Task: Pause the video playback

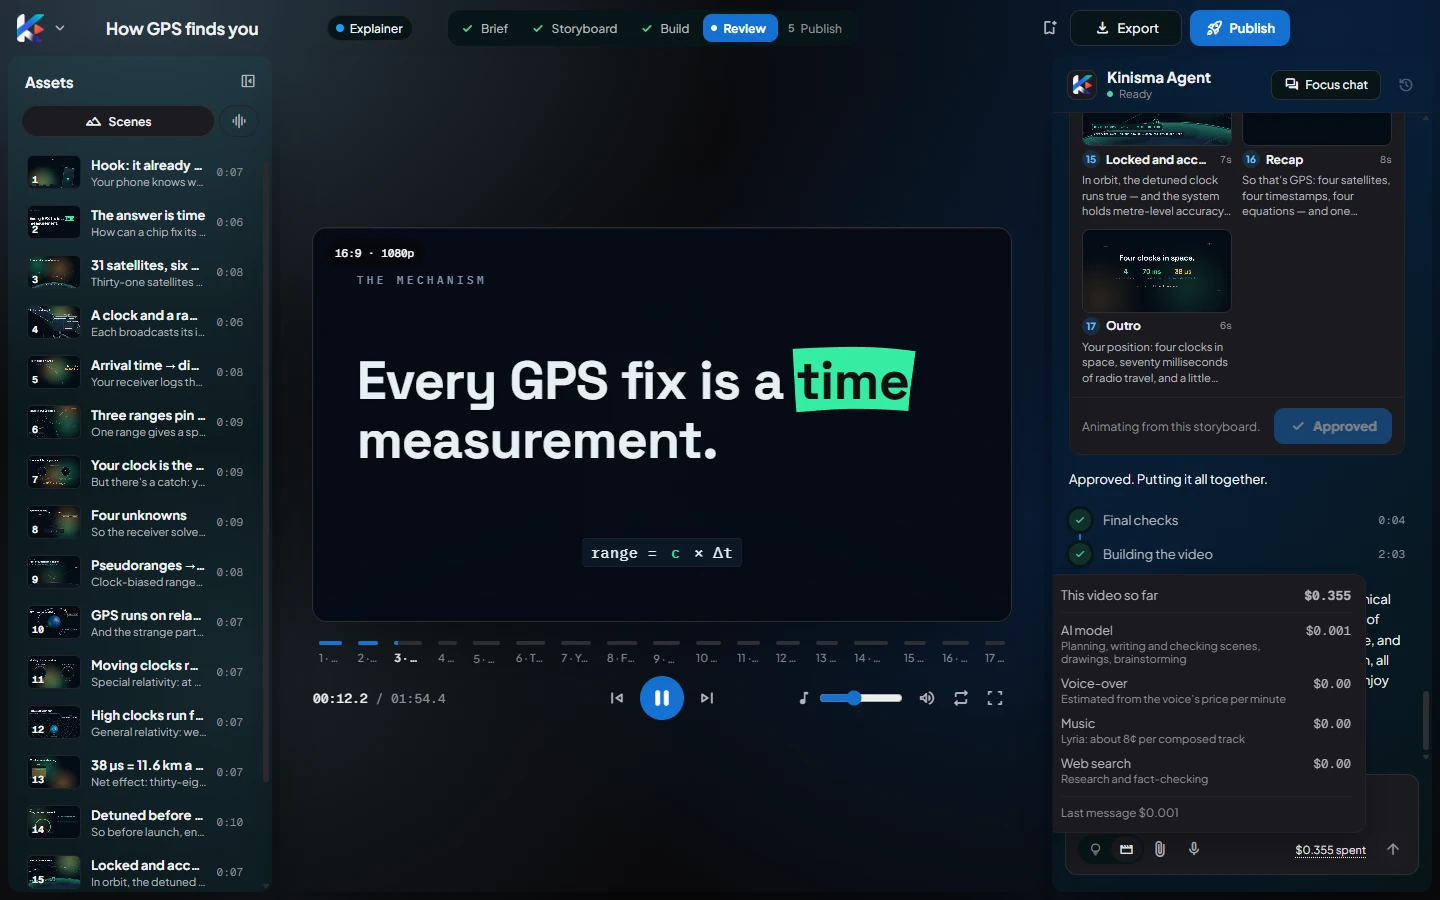Action: 662,698
